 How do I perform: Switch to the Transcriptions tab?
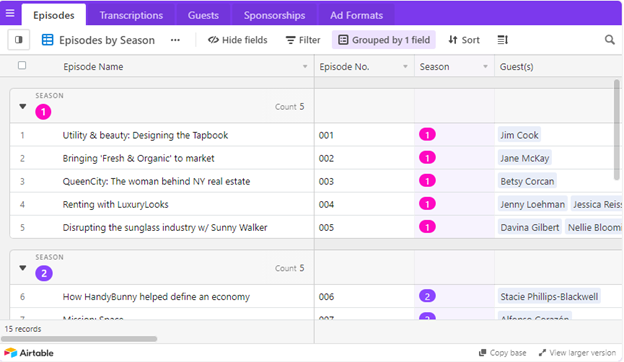click(x=131, y=15)
